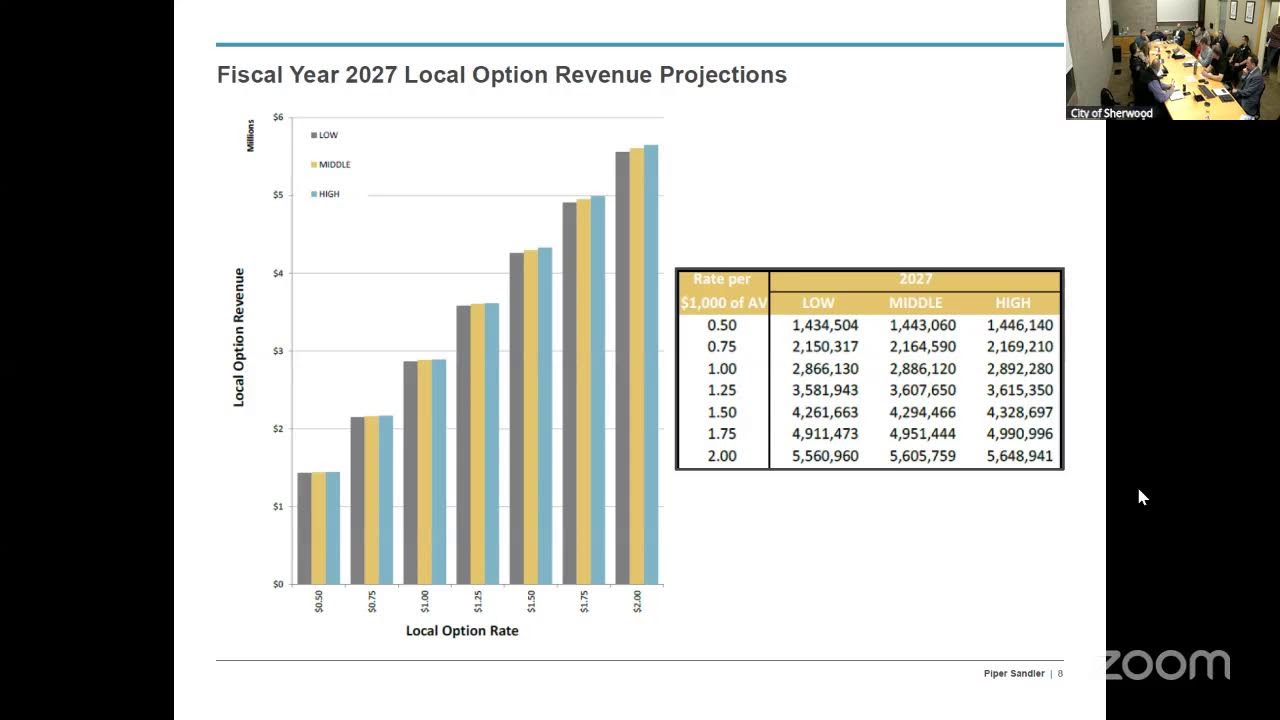This screenshot has height=720, width=1280.
Task: Open the City of Sherwood video thumbnail
Action: pos(1172,60)
